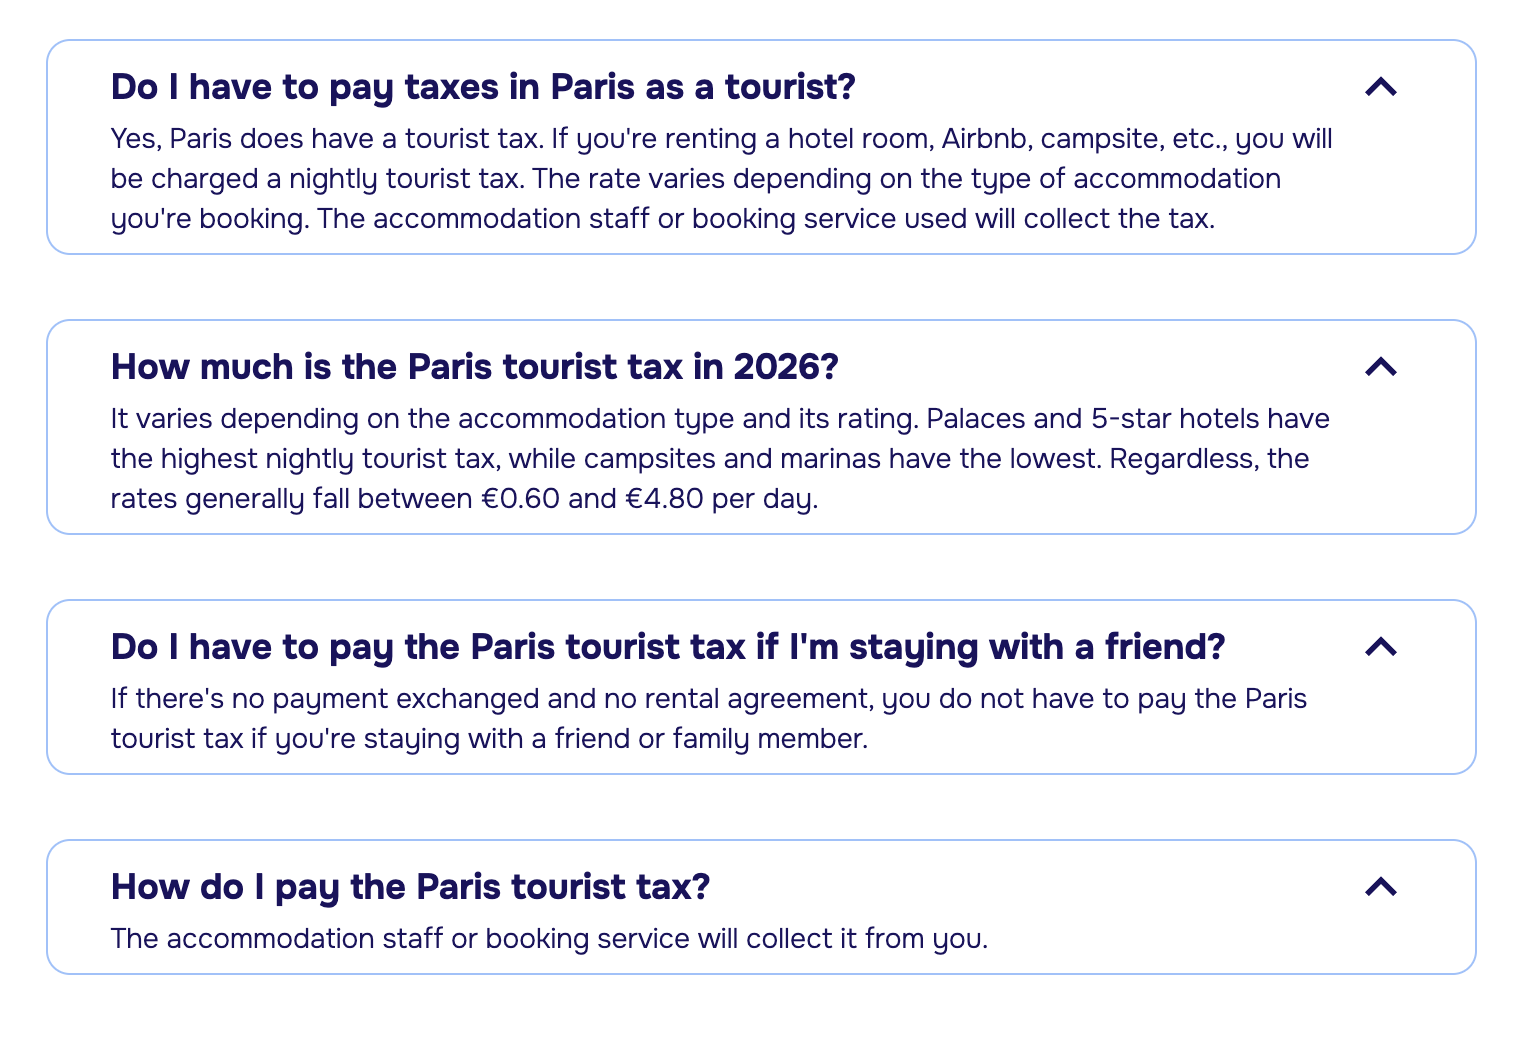Screen dimensions: 1526x1040
Task: Click the staying with a friend question heading
Action: click(x=667, y=647)
